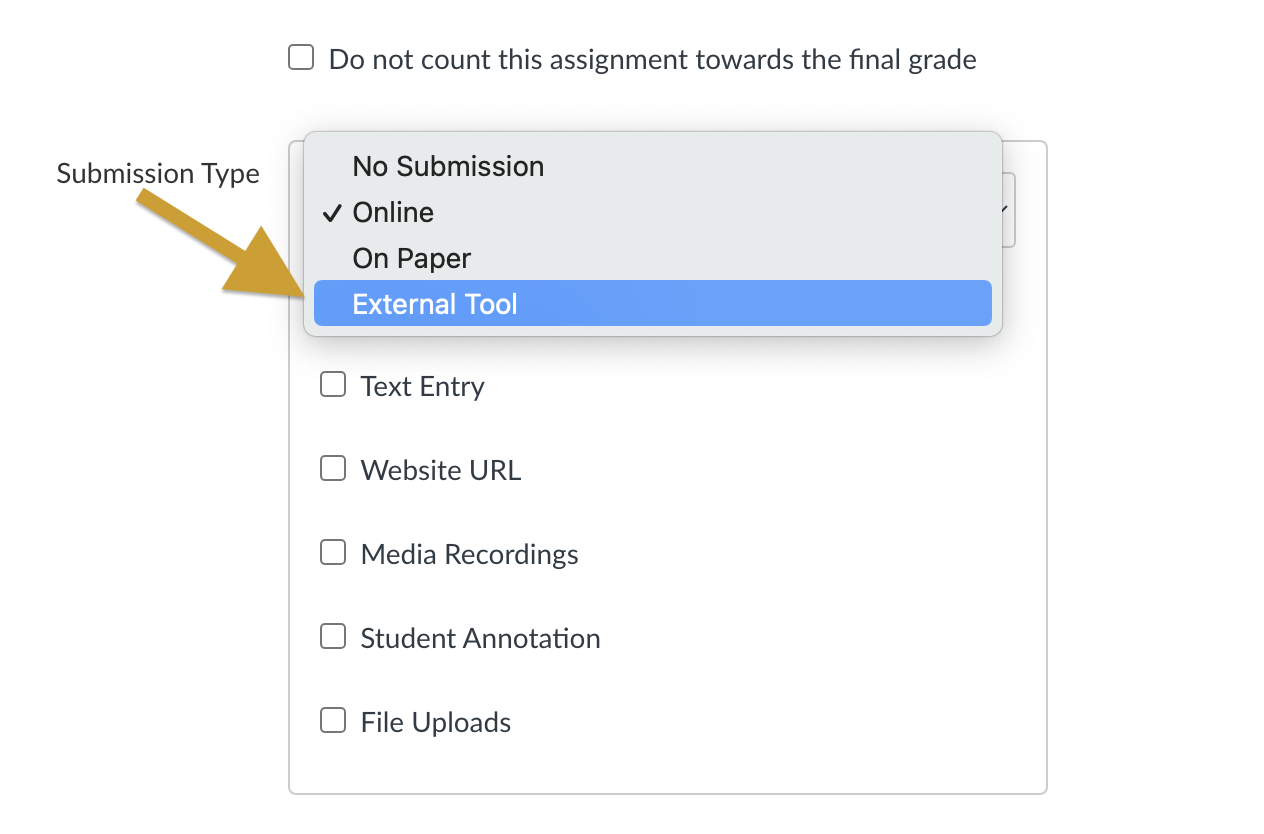Click the 'Do not count this assignment' label text
This screenshot has width=1264, height=834.
[x=652, y=60]
